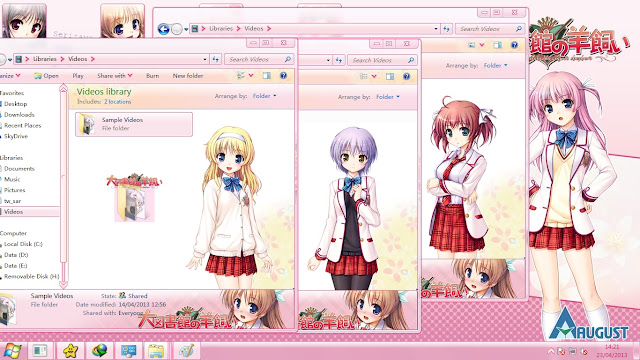Change view icon in the middle window toolbar

364,76
